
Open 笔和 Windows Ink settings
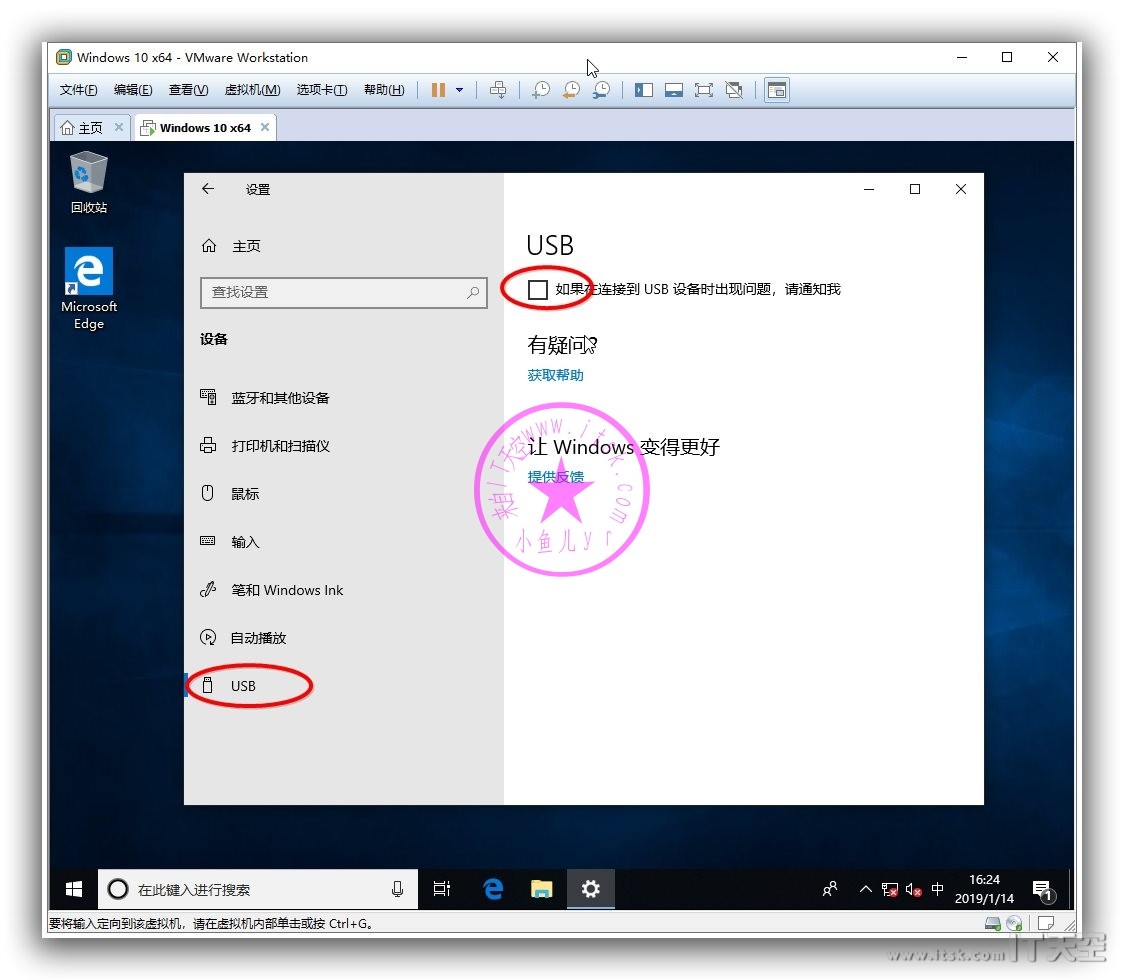pos(344,590)
